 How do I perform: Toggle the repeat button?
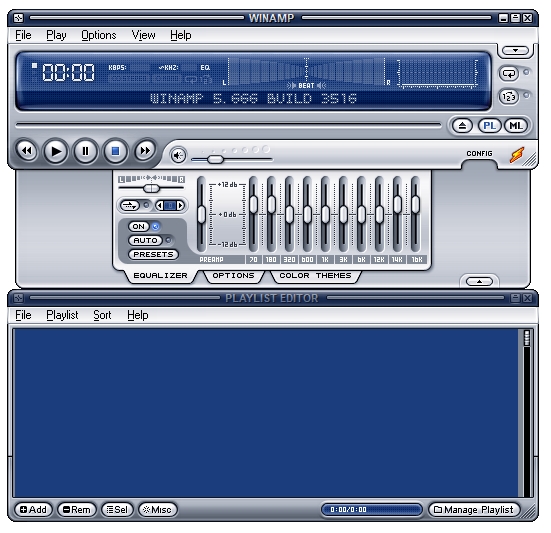pos(509,73)
